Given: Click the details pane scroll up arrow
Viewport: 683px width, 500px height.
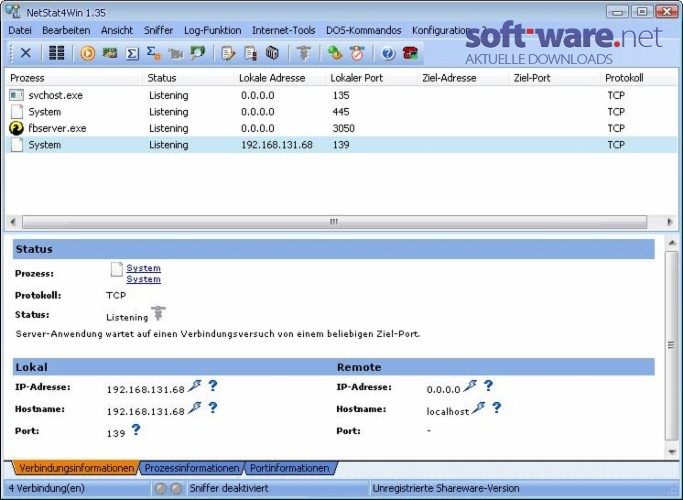Looking at the screenshot, I should point(672,243).
